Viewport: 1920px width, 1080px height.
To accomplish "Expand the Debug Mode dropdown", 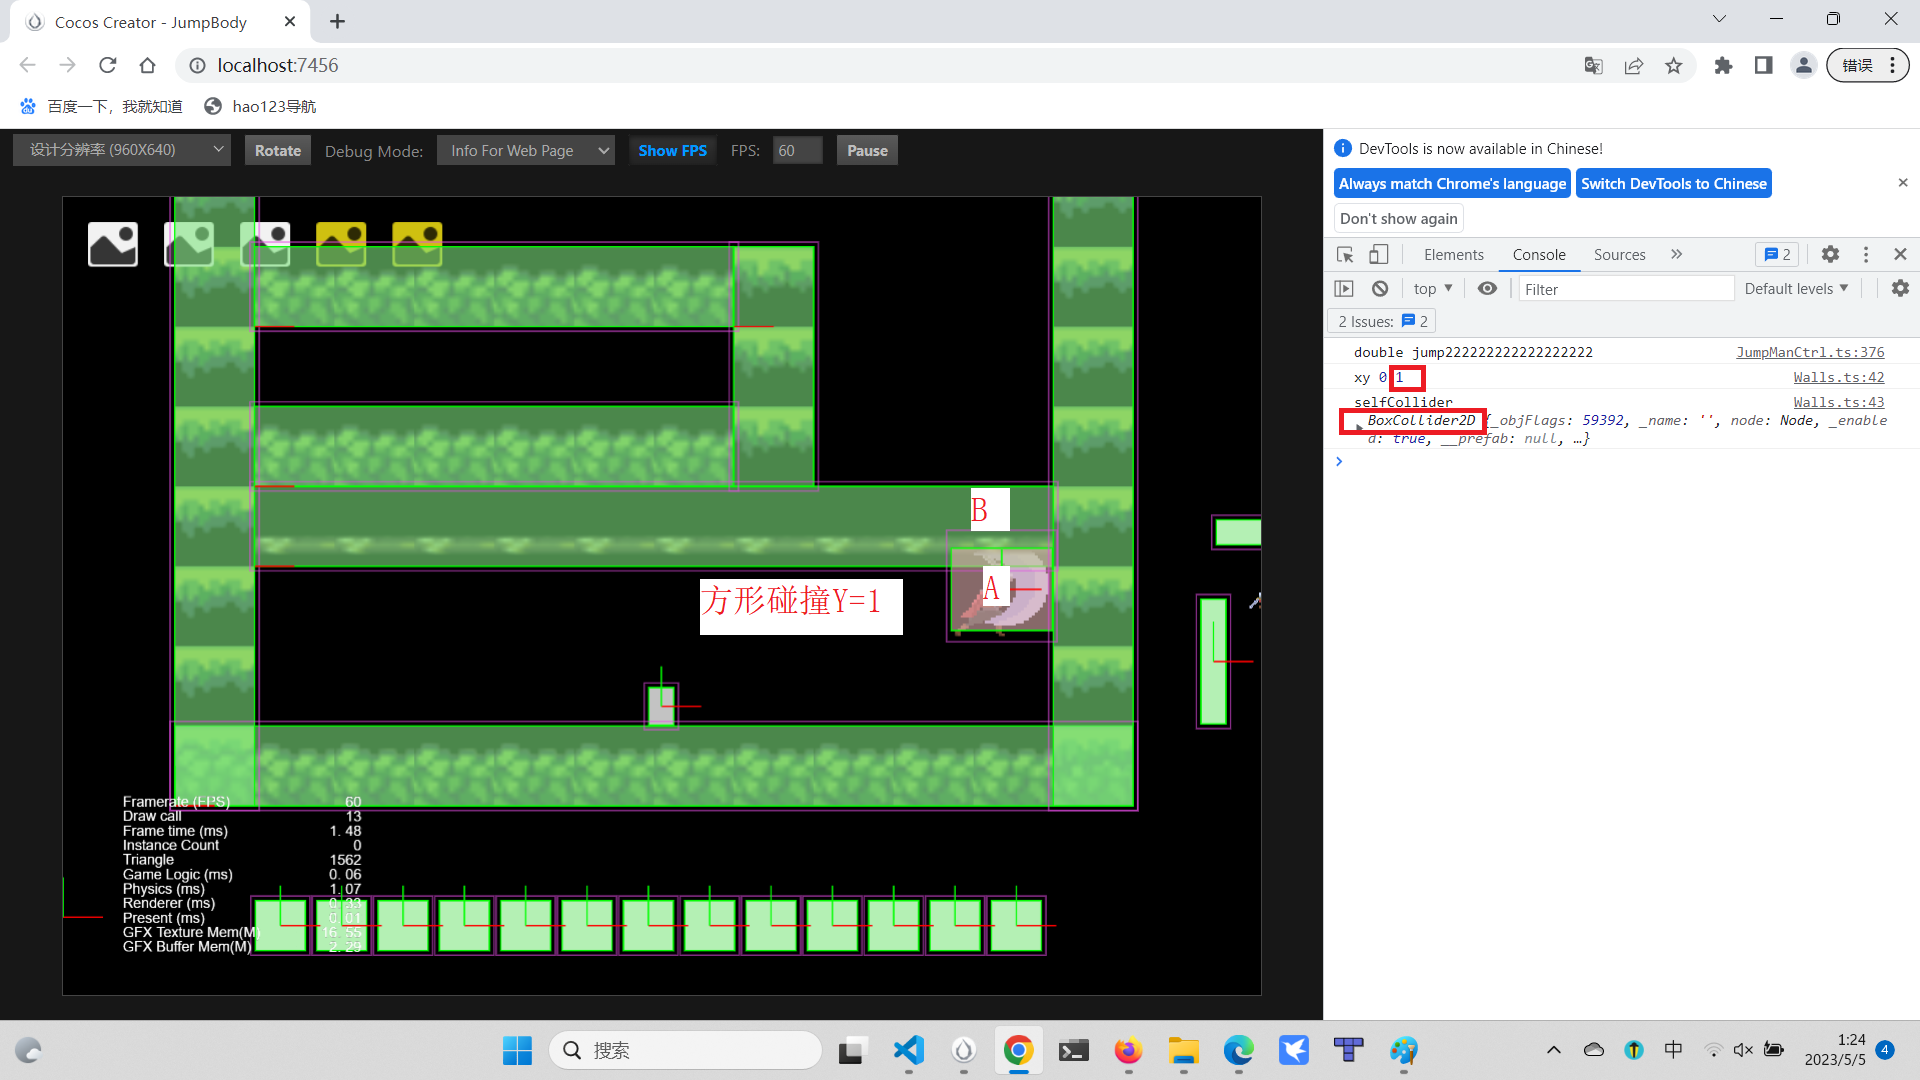I will pyautogui.click(x=525, y=151).
